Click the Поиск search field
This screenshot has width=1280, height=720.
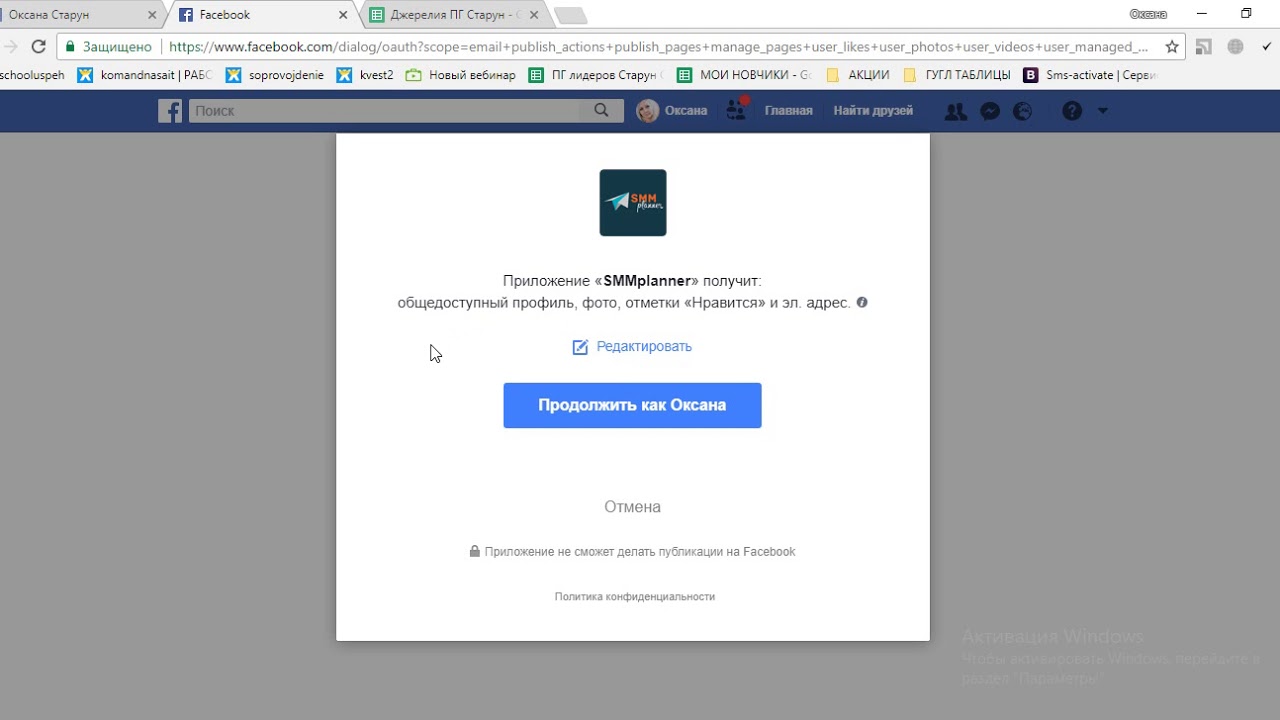click(385, 111)
